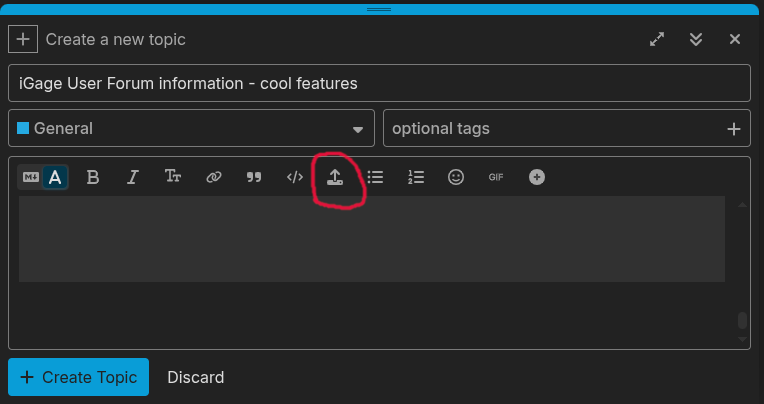The width and height of the screenshot is (764, 404).
Task: Expand the General category dropdown
Action: (x=191, y=128)
